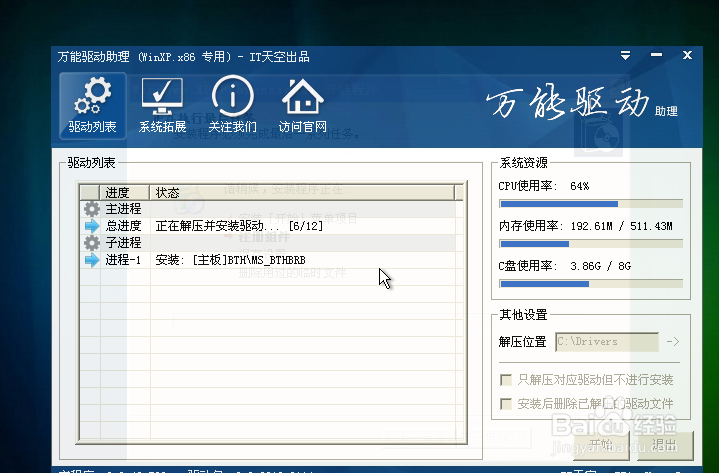Click the blue arrow icon beside 进程-1
Viewport: 719px width, 473px height.
coord(92,260)
